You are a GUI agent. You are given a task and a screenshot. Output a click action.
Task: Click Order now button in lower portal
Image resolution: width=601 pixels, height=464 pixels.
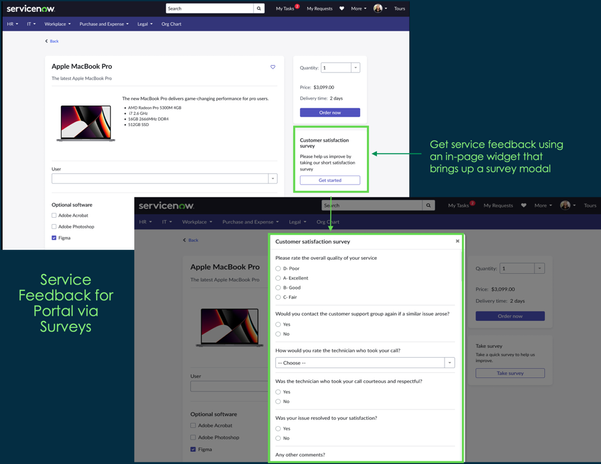[510, 316]
